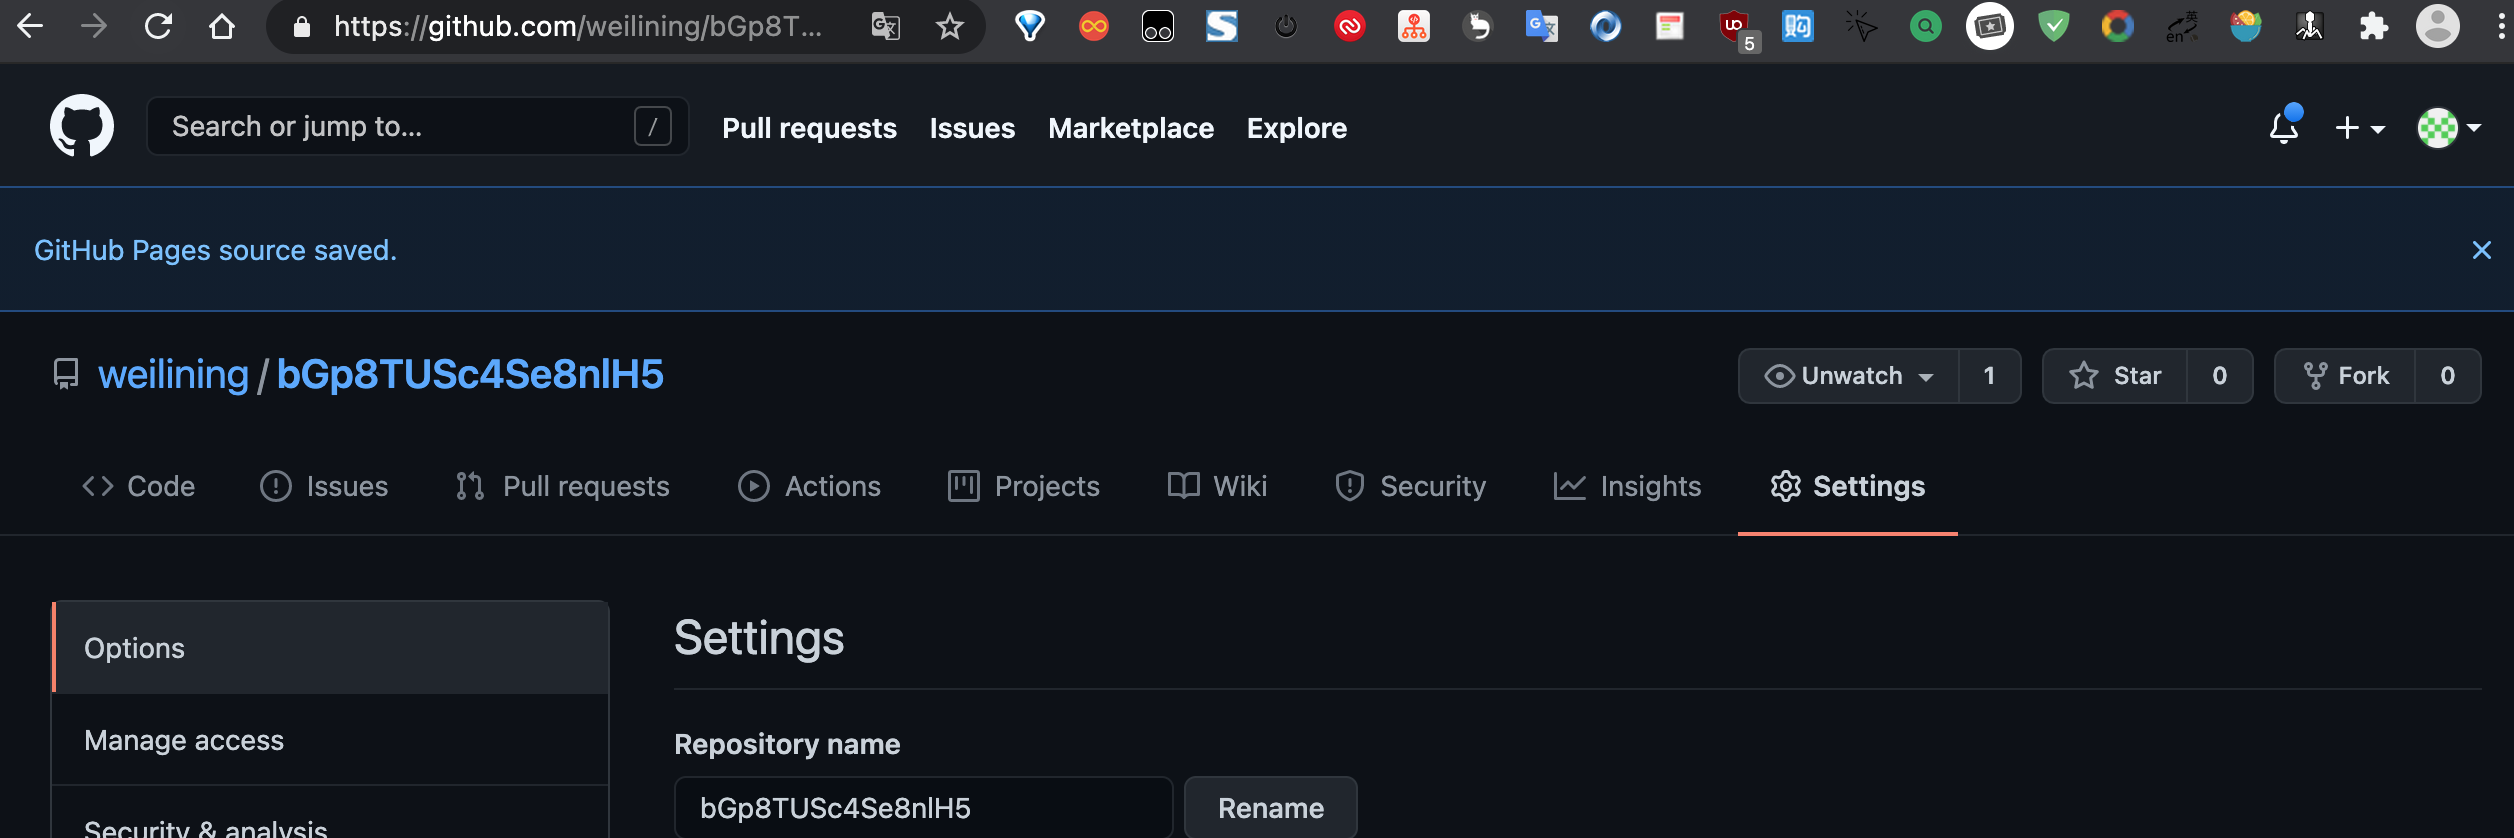Open the AdGuard green shield extension

(2053, 26)
